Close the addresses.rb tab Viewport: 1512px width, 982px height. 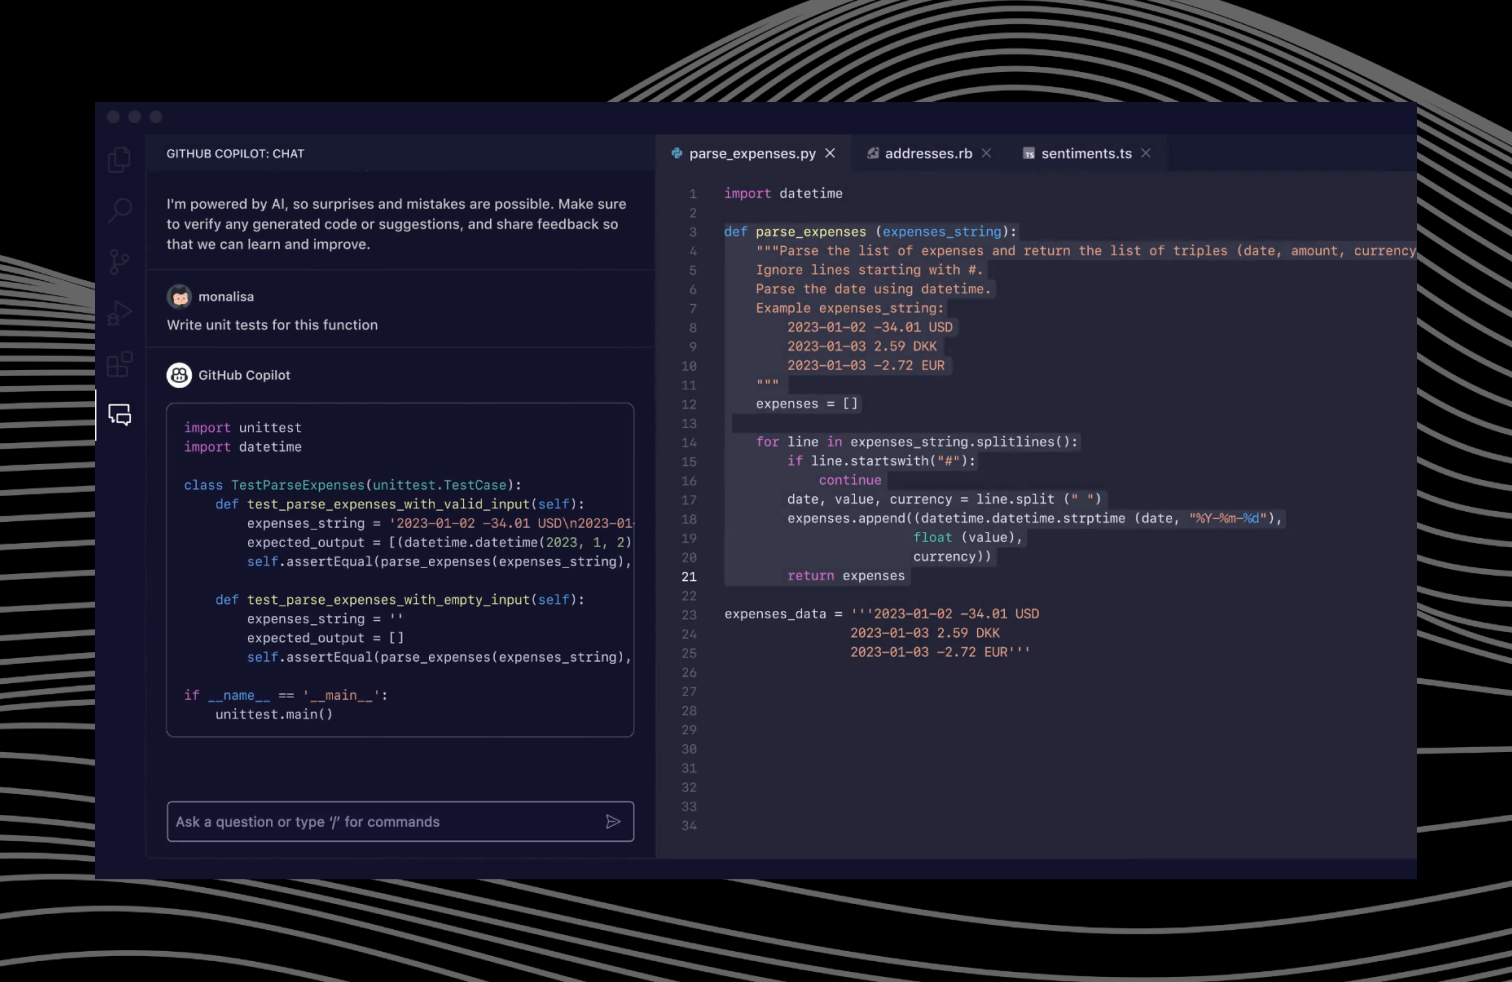coord(986,153)
